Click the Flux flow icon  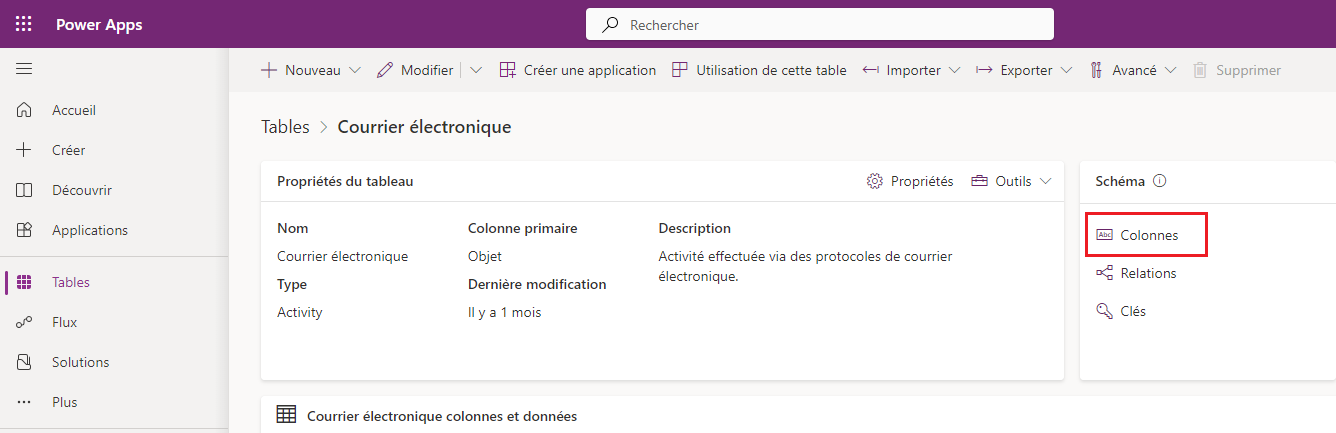tap(25, 322)
